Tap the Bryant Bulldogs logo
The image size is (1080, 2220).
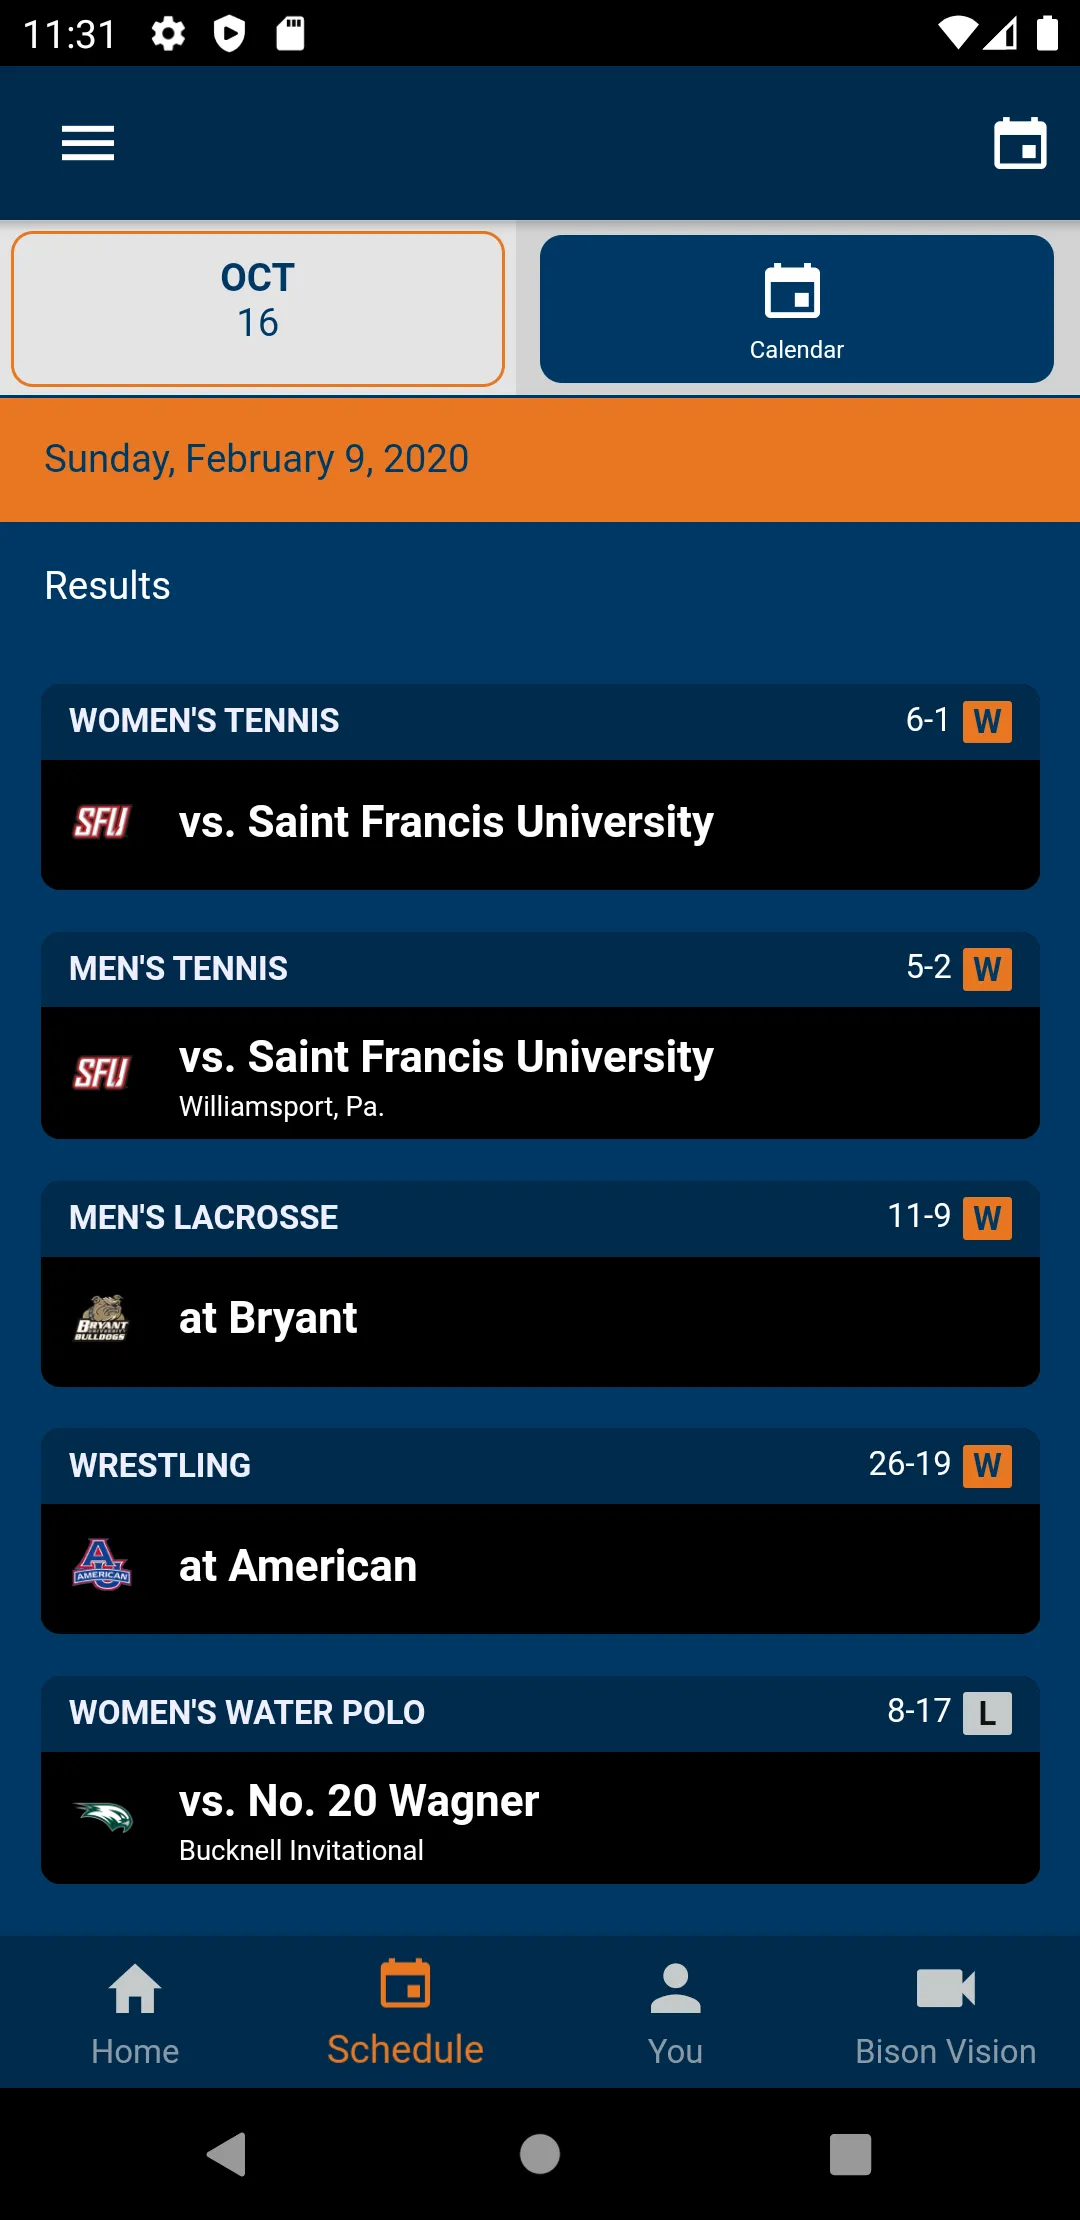point(102,1319)
